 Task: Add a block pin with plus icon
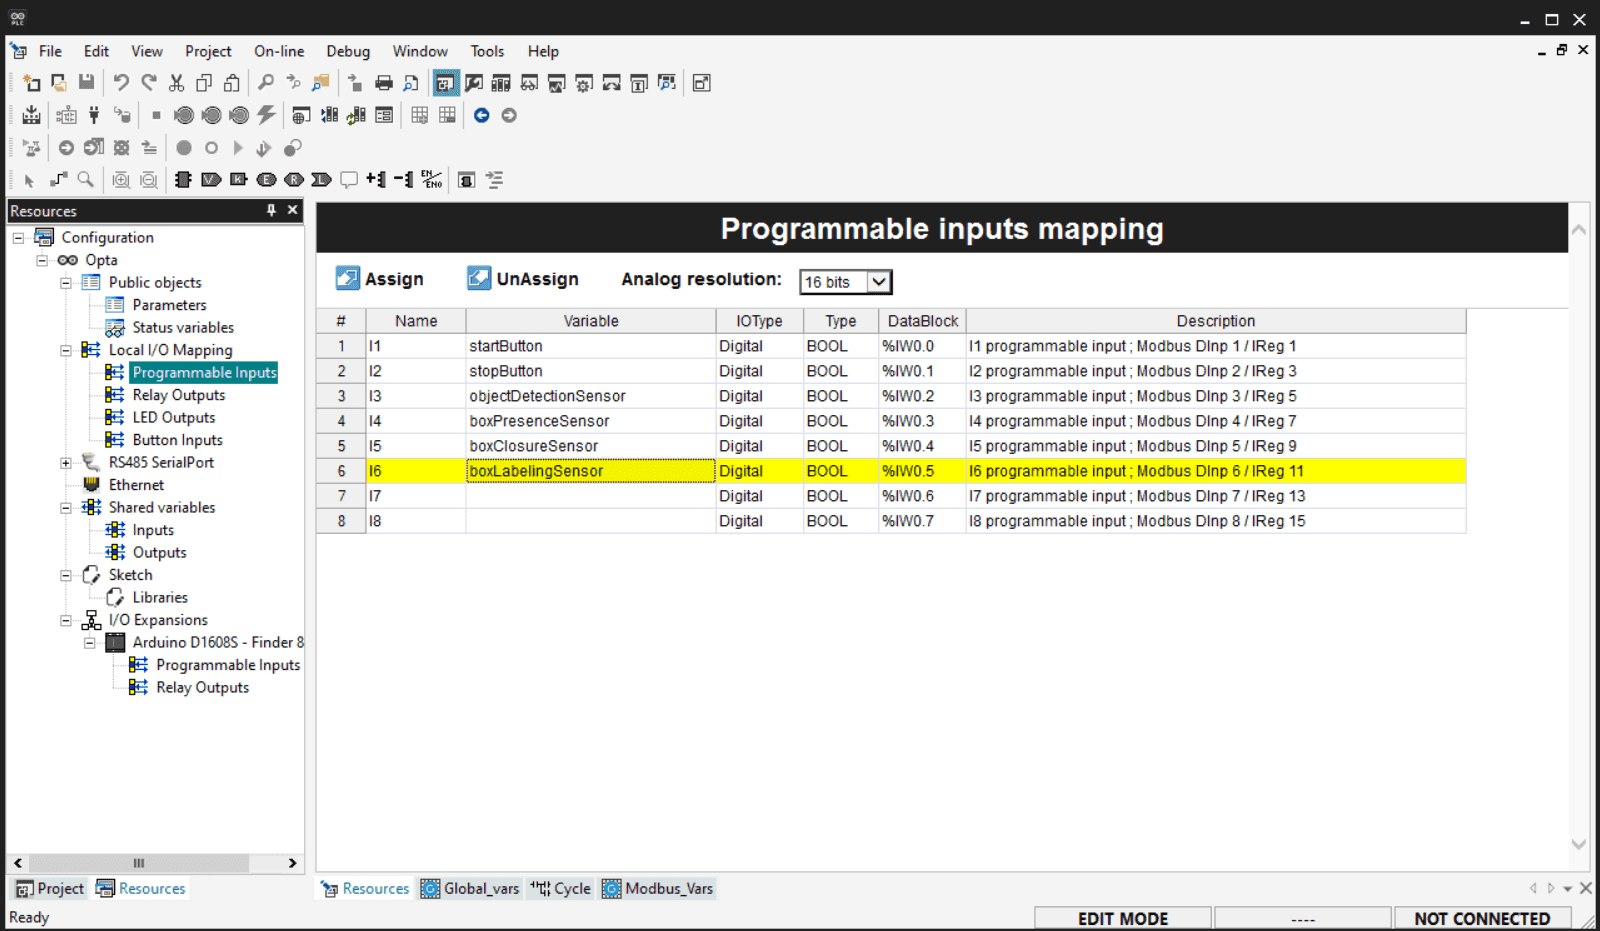pyautogui.click(x=376, y=180)
